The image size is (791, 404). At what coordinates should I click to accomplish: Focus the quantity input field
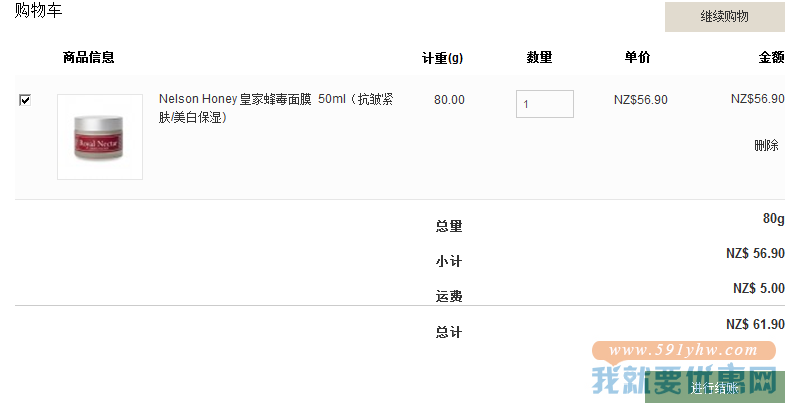tap(544, 104)
